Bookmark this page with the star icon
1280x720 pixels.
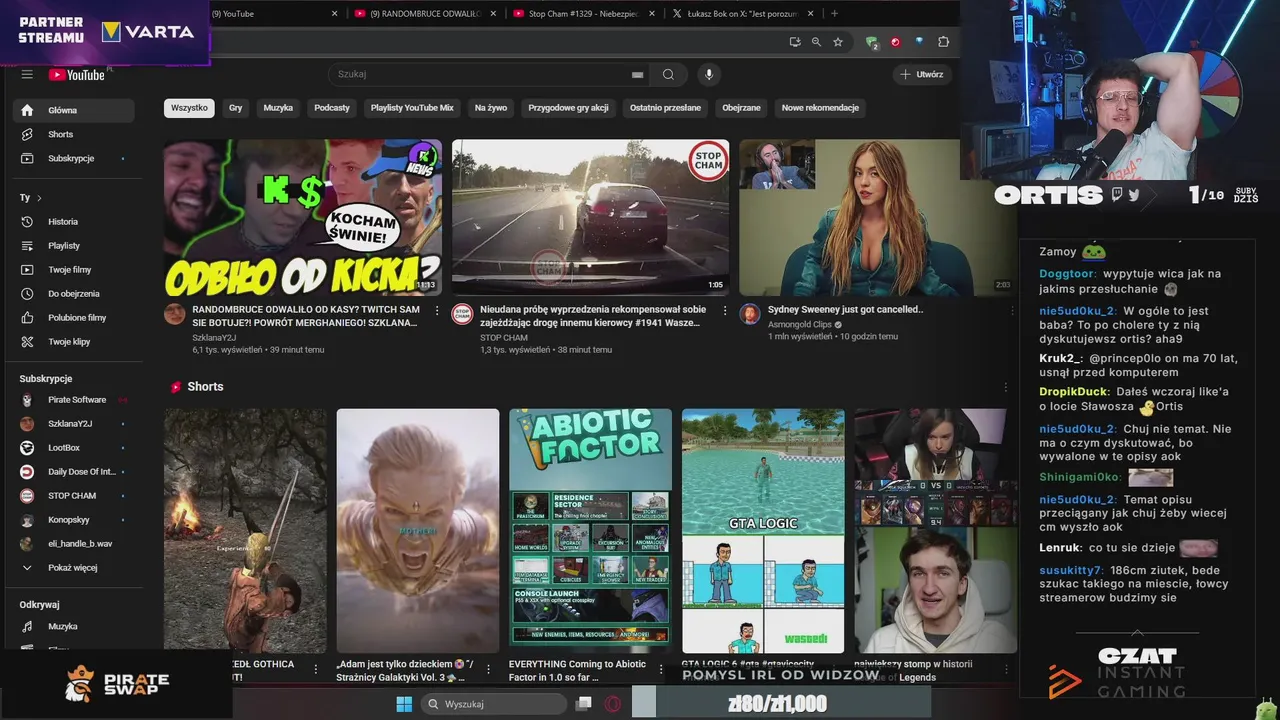[x=838, y=42]
